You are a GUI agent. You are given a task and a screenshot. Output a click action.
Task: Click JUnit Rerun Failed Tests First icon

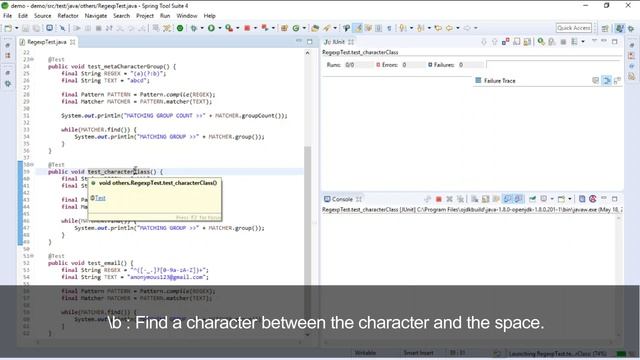[552, 42]
